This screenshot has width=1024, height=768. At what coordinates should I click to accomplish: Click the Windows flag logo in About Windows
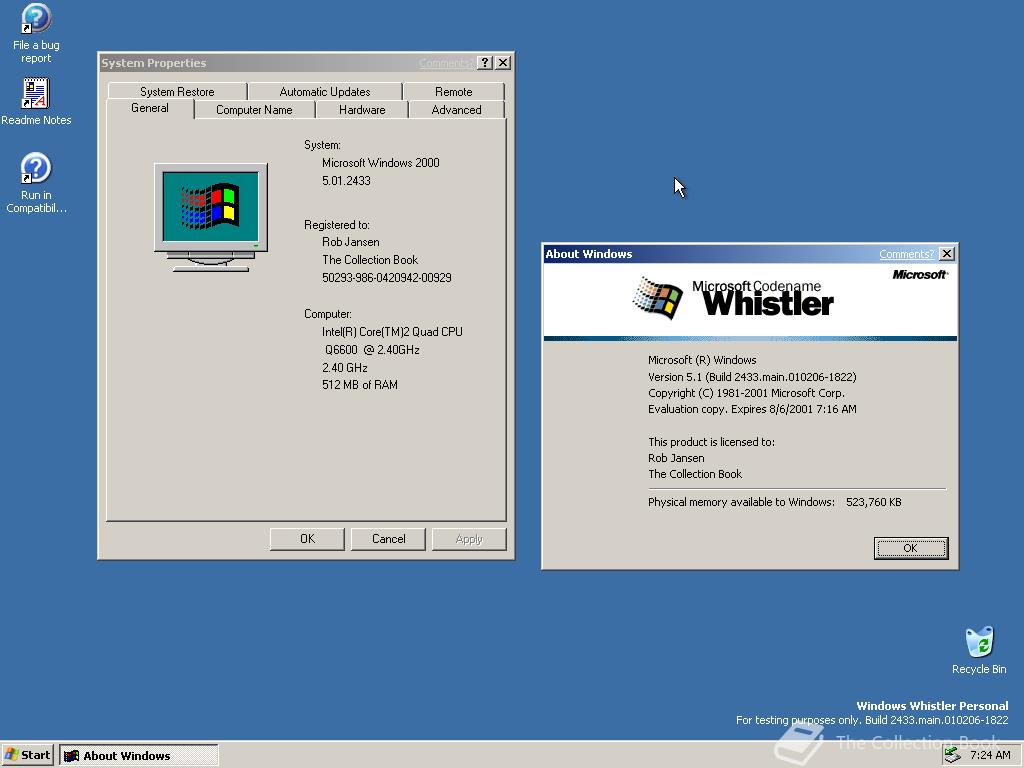(657, 298)
